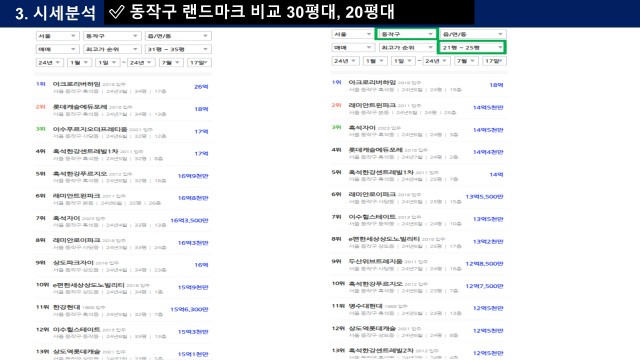Open 매매 deal type dropdown in 21평~25평 panel
The height and width of the screenshot is (360, 640).
pos(352,48)
